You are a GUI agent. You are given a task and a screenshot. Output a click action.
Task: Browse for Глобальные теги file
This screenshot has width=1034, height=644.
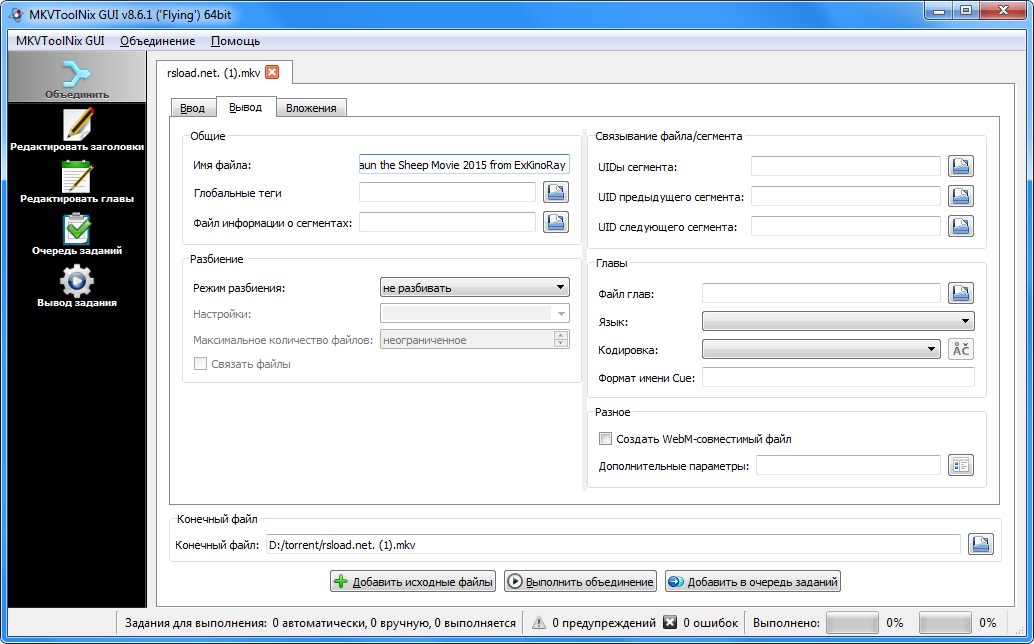pos(556,192)
